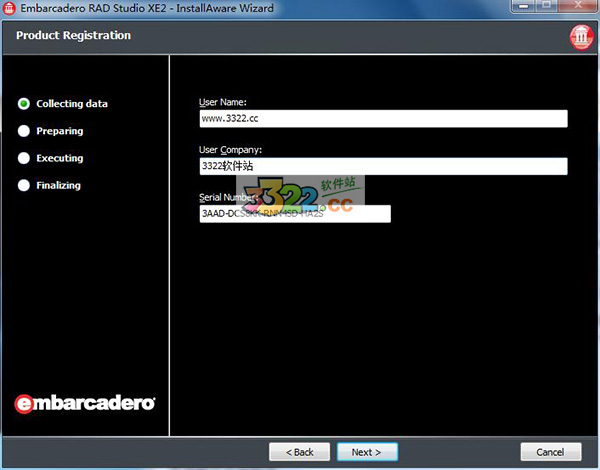Select the User Company text box
Image resolution: width=600 pixels, height=470 pixels.
(x=383, y=166)
